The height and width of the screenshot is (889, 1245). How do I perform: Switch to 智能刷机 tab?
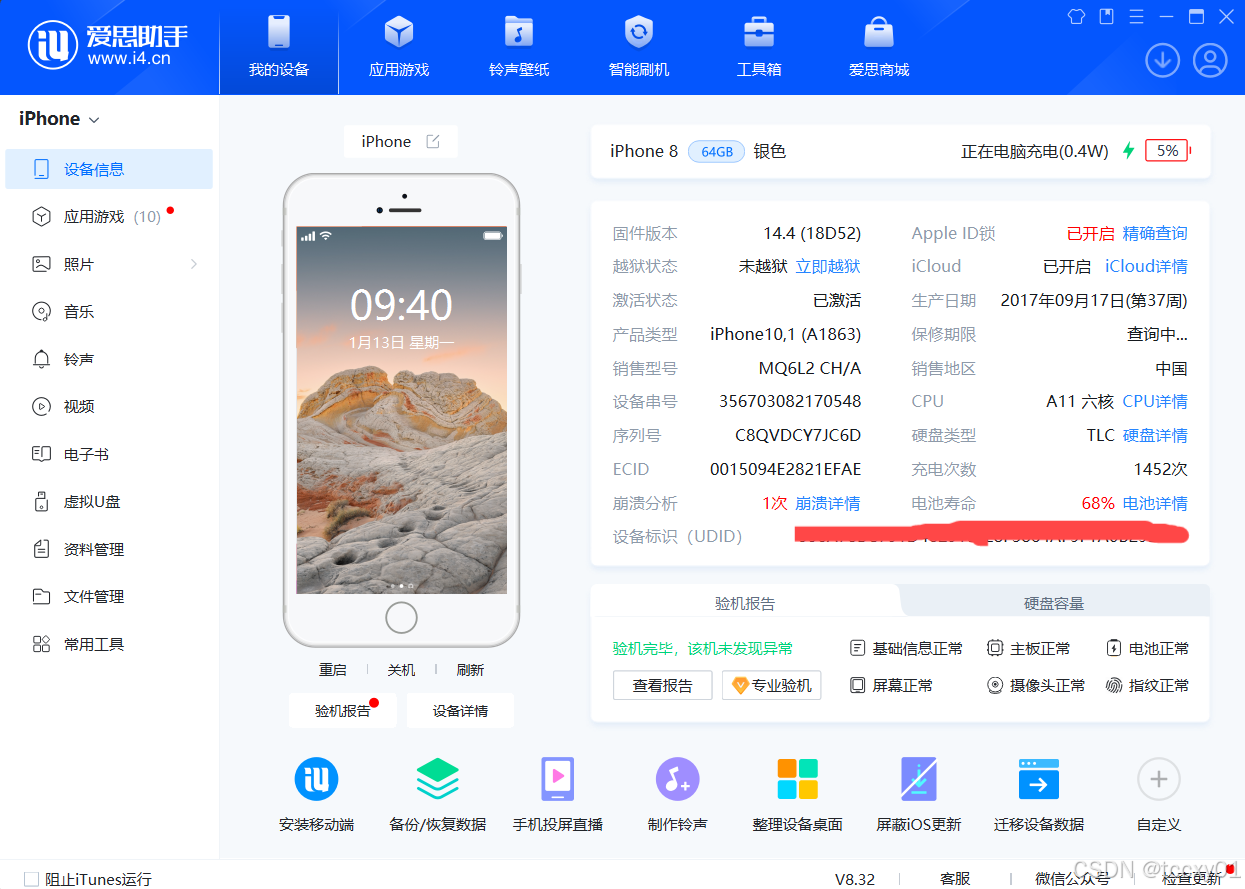pyautogui.click(x=639, y=47)
